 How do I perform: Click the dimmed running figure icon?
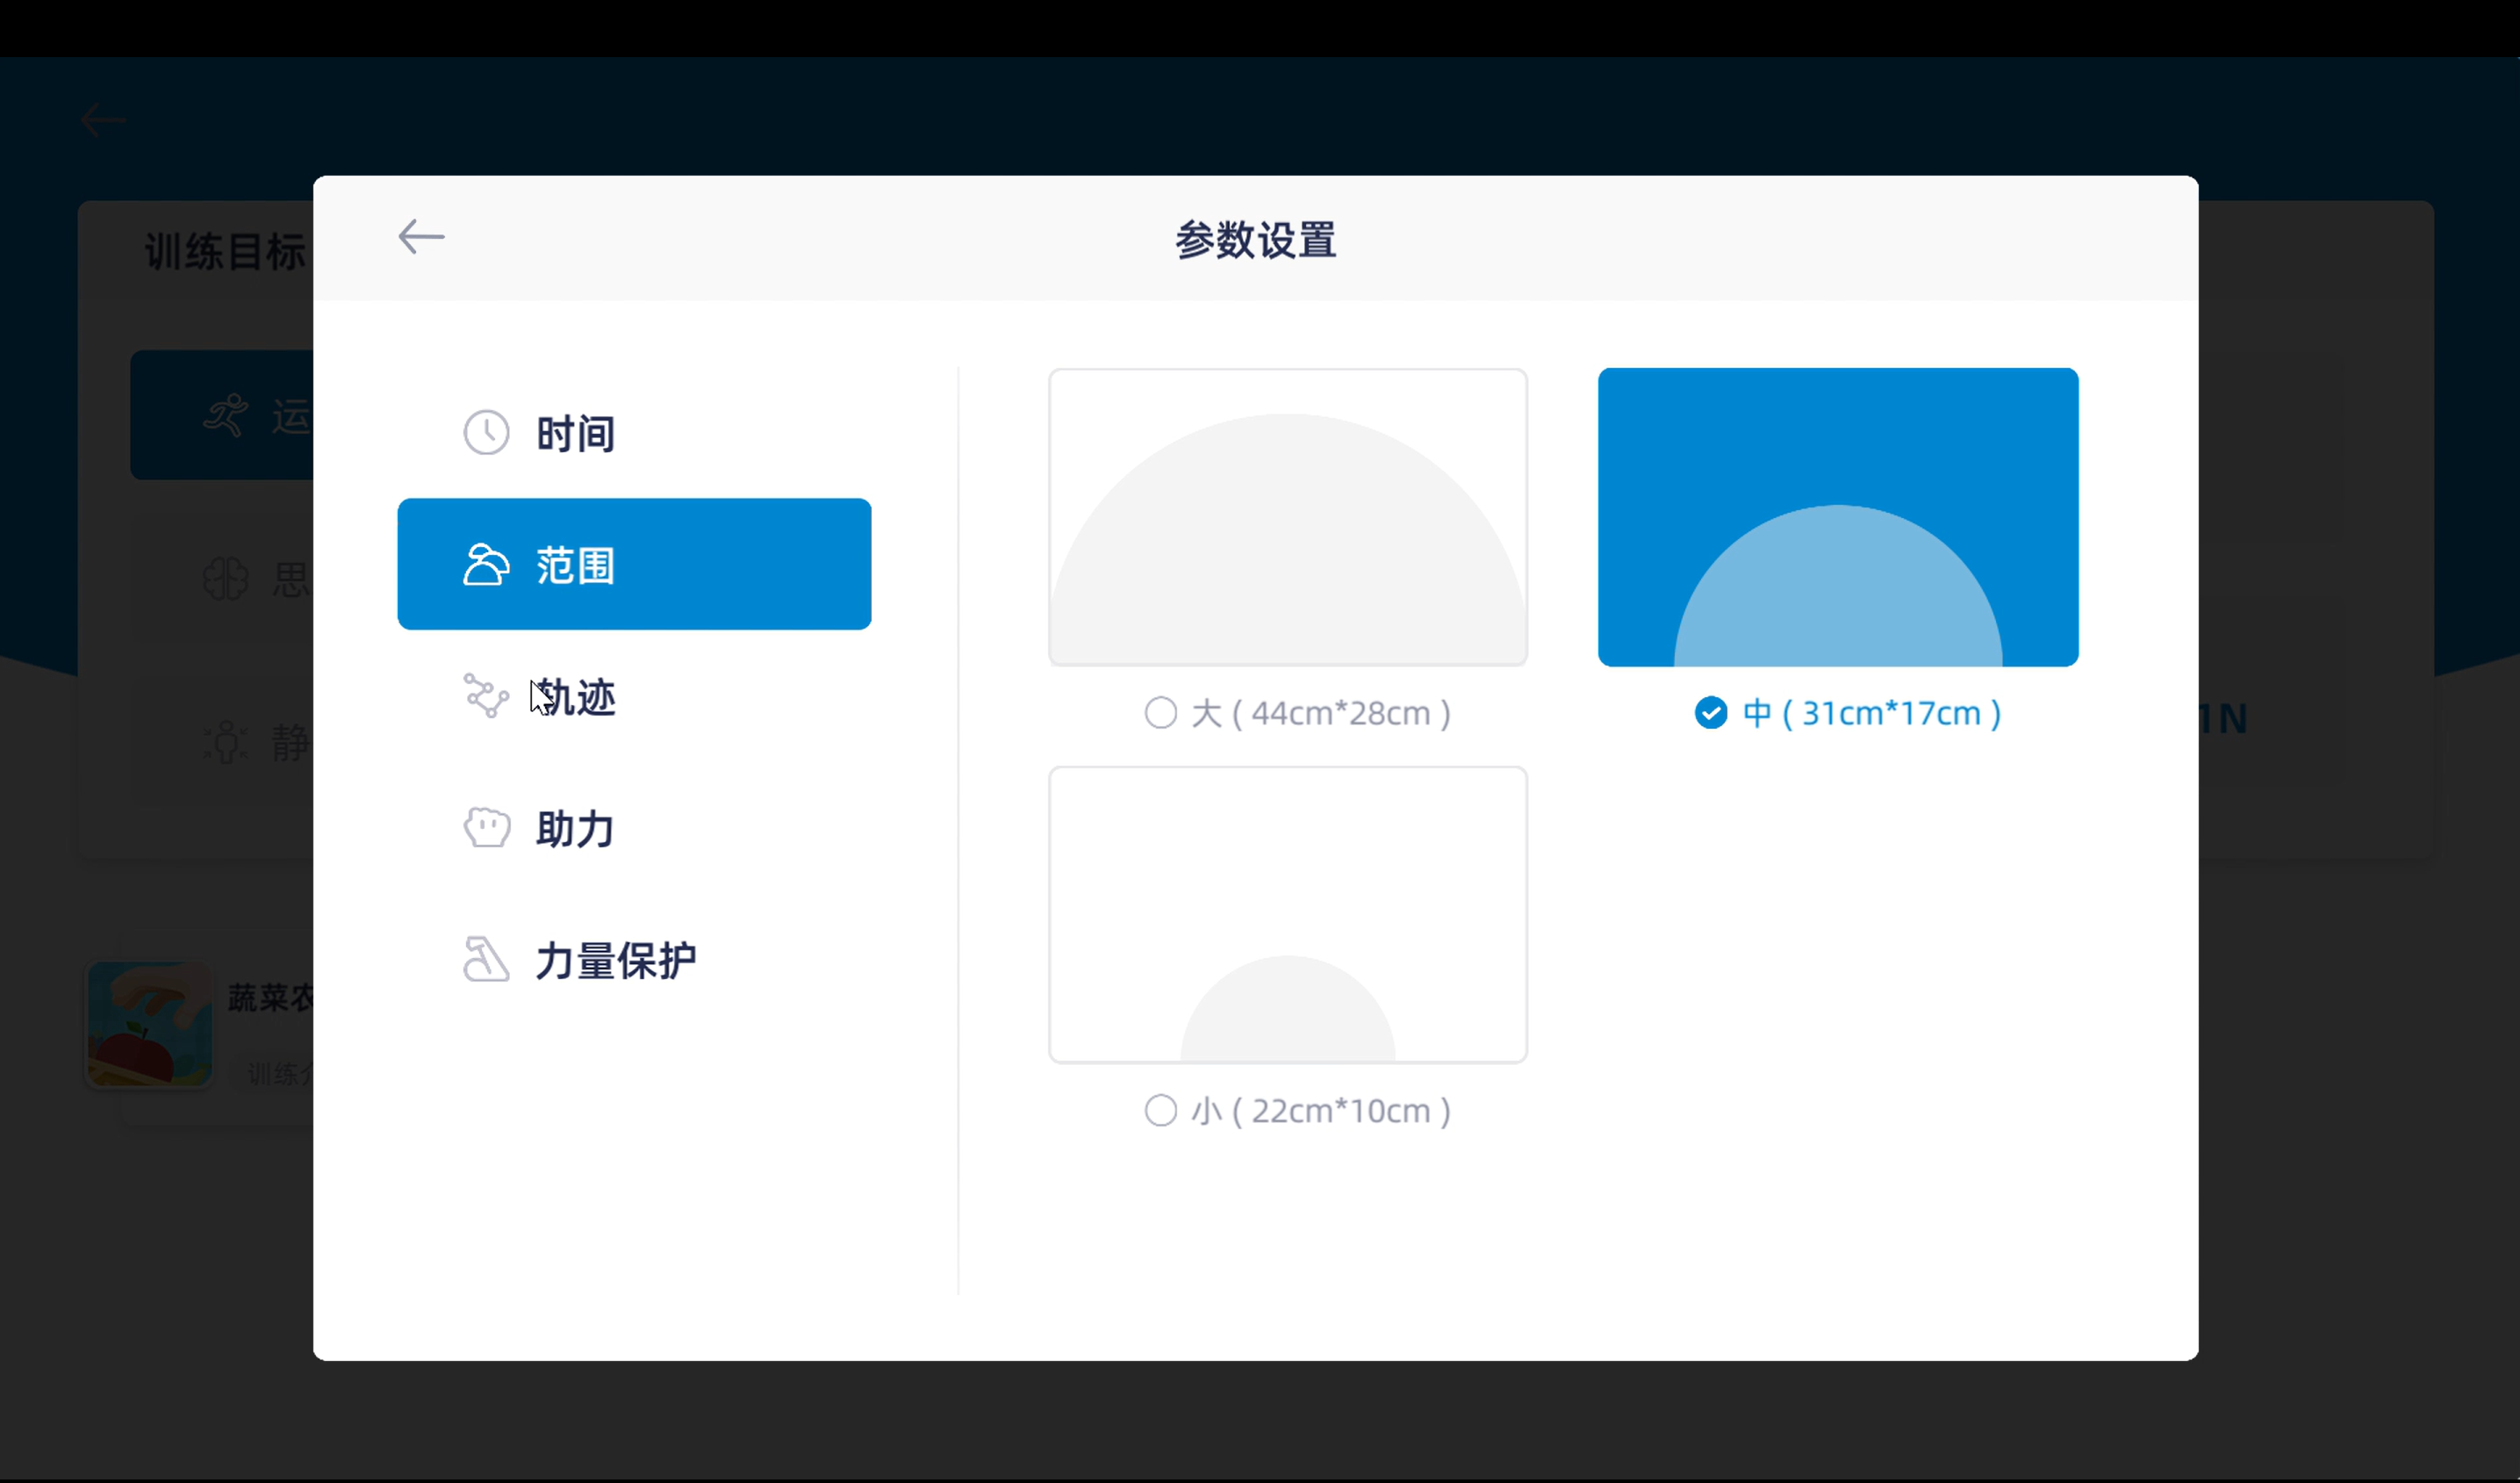click(226, 416)
